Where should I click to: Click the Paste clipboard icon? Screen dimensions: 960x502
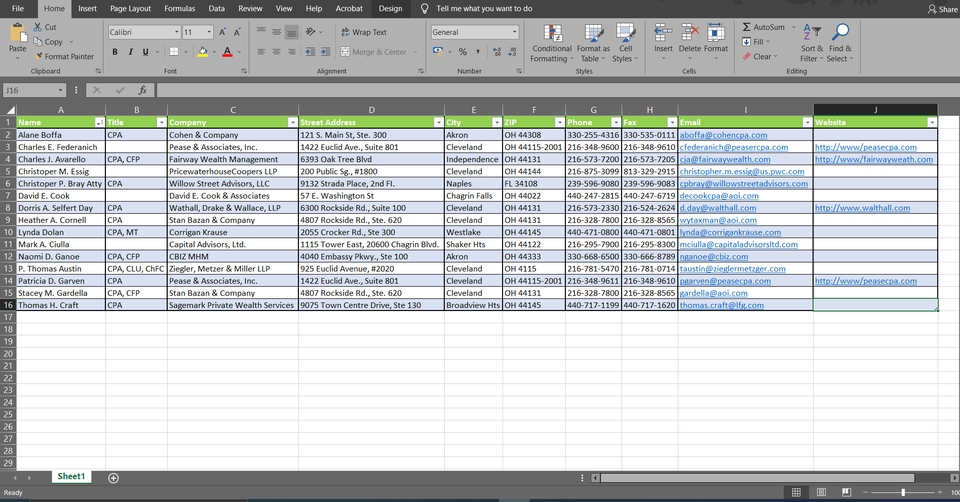(x=18, y=32)
